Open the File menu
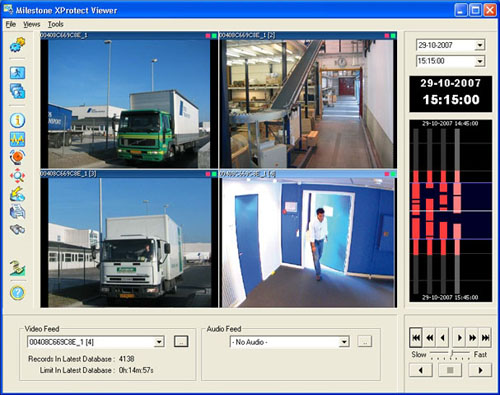The height and width of the screenshot is (395, 500). point(11,24)
